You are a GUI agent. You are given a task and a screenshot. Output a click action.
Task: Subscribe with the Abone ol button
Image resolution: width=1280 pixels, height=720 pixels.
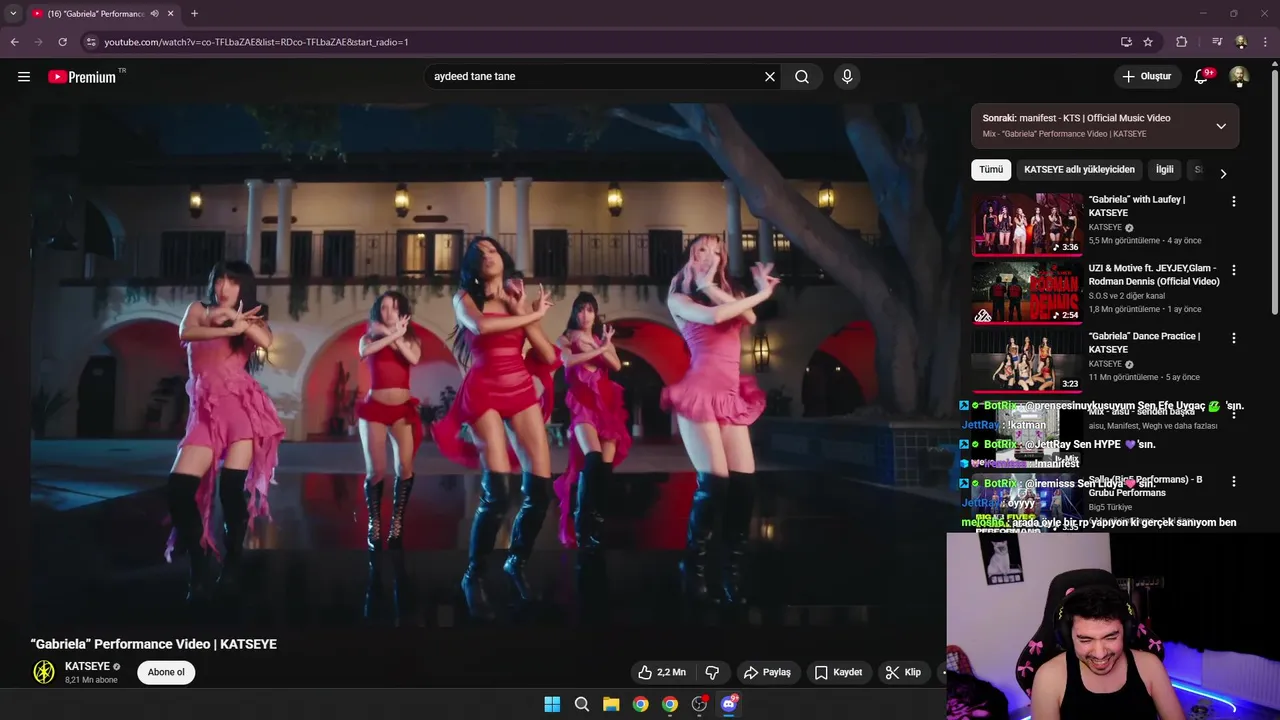point(166,672)
